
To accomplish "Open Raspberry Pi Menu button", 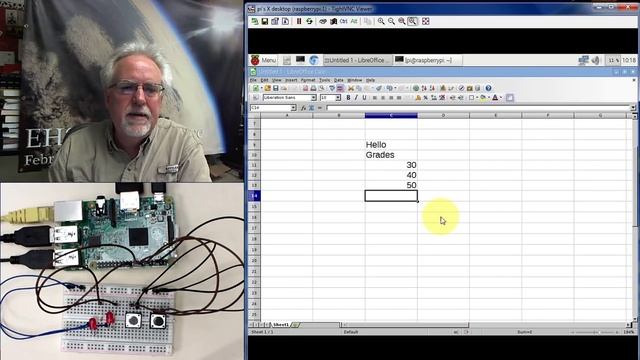I will pyautogui.click(x=264, y=60).
